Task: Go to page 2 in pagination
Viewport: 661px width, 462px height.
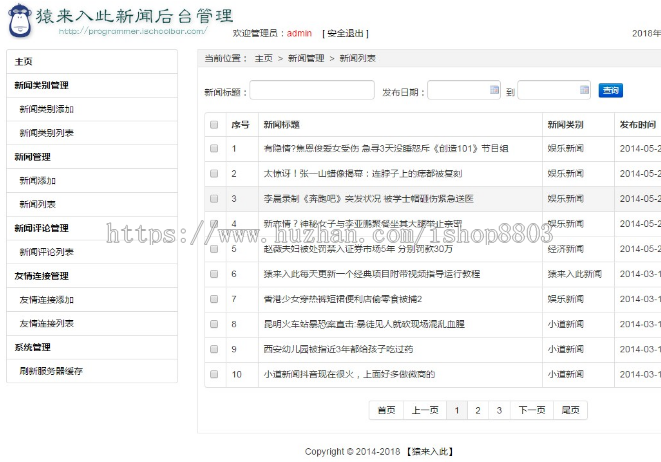Action: click(478, 410)
